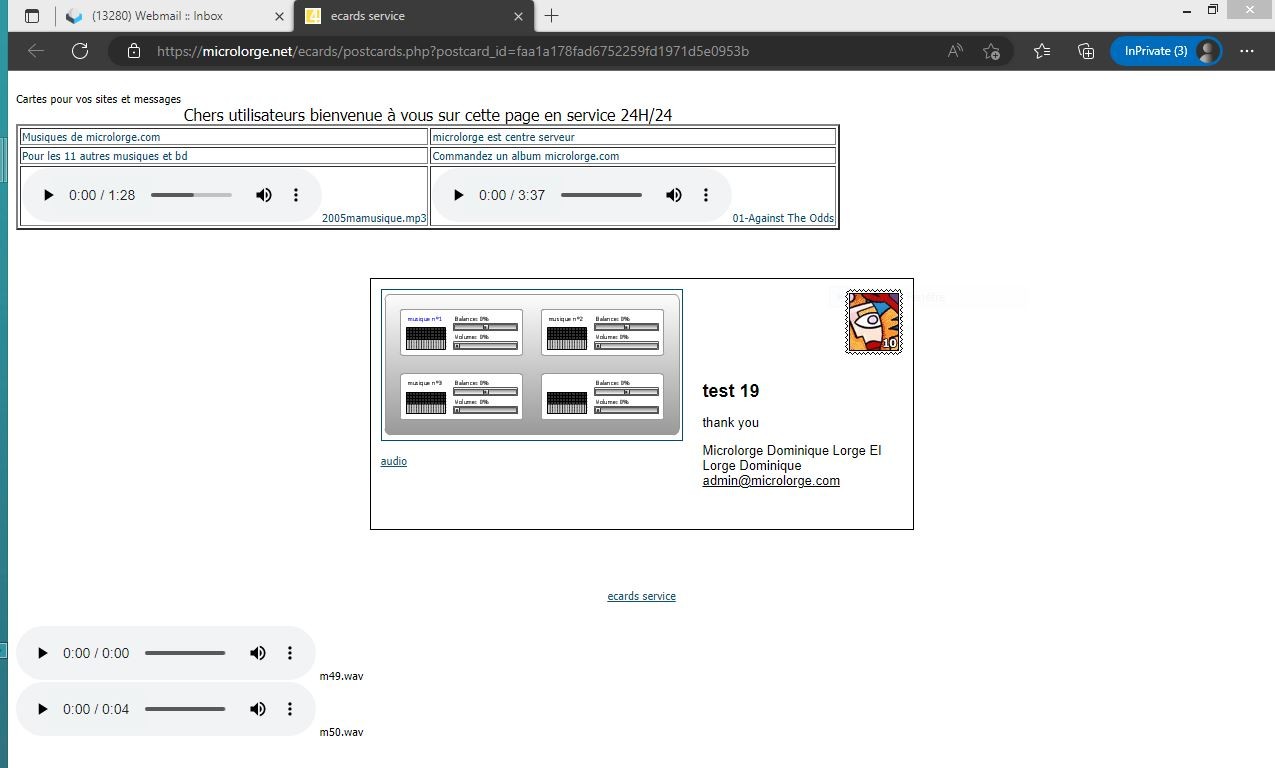Mute the Against The Odds player
Viewport: 1275px width, 768px height.
(x=674, y=195)
